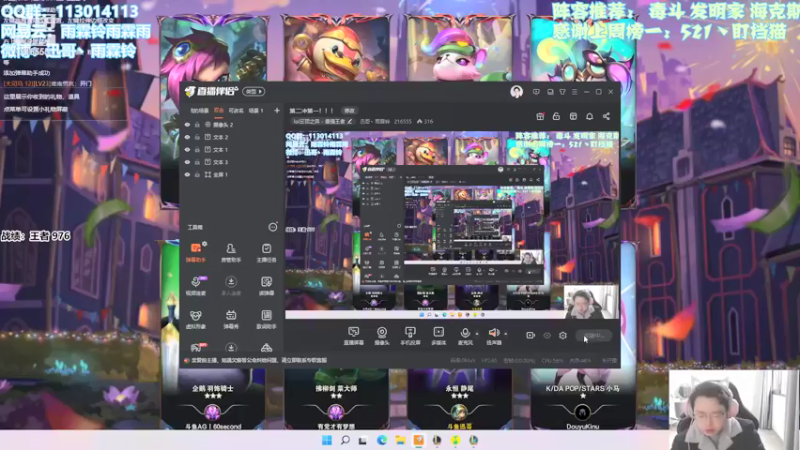Click the unlock icon in header toolbar
Image resolution: width=800 pixels, height=450 pixels.
pos(556,116)
